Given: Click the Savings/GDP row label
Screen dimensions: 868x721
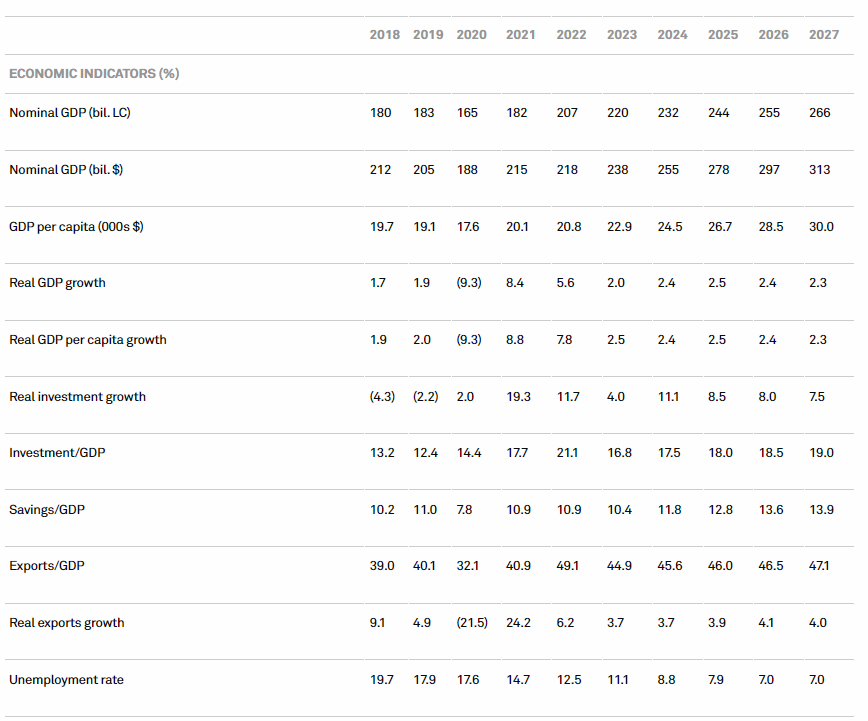Looking at the screenshot, I should [47, 510].
